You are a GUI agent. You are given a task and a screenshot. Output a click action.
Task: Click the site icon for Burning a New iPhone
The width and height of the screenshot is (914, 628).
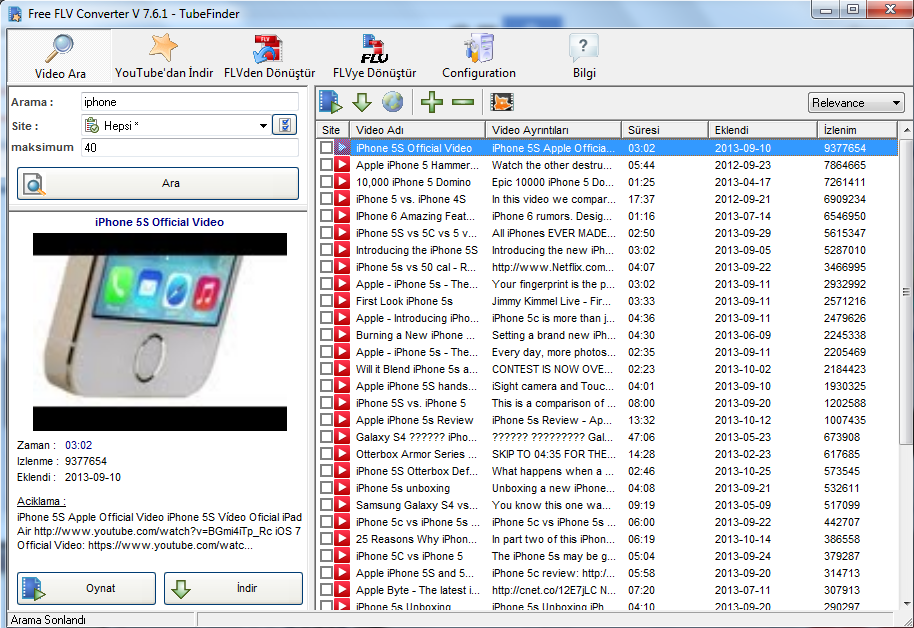[x=342, y=335]
